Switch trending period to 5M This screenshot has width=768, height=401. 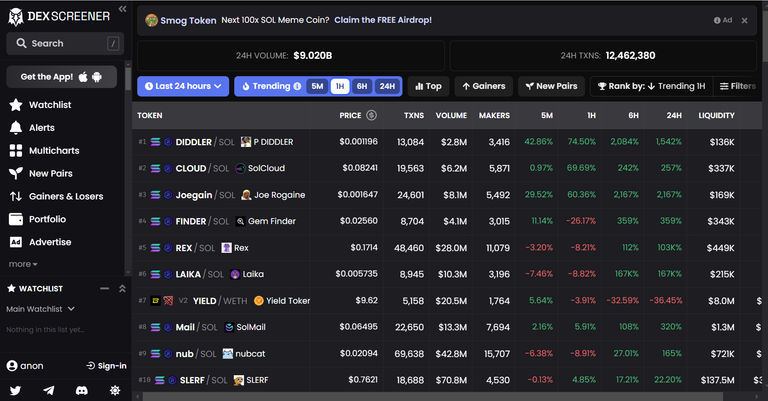coord(317,86)
